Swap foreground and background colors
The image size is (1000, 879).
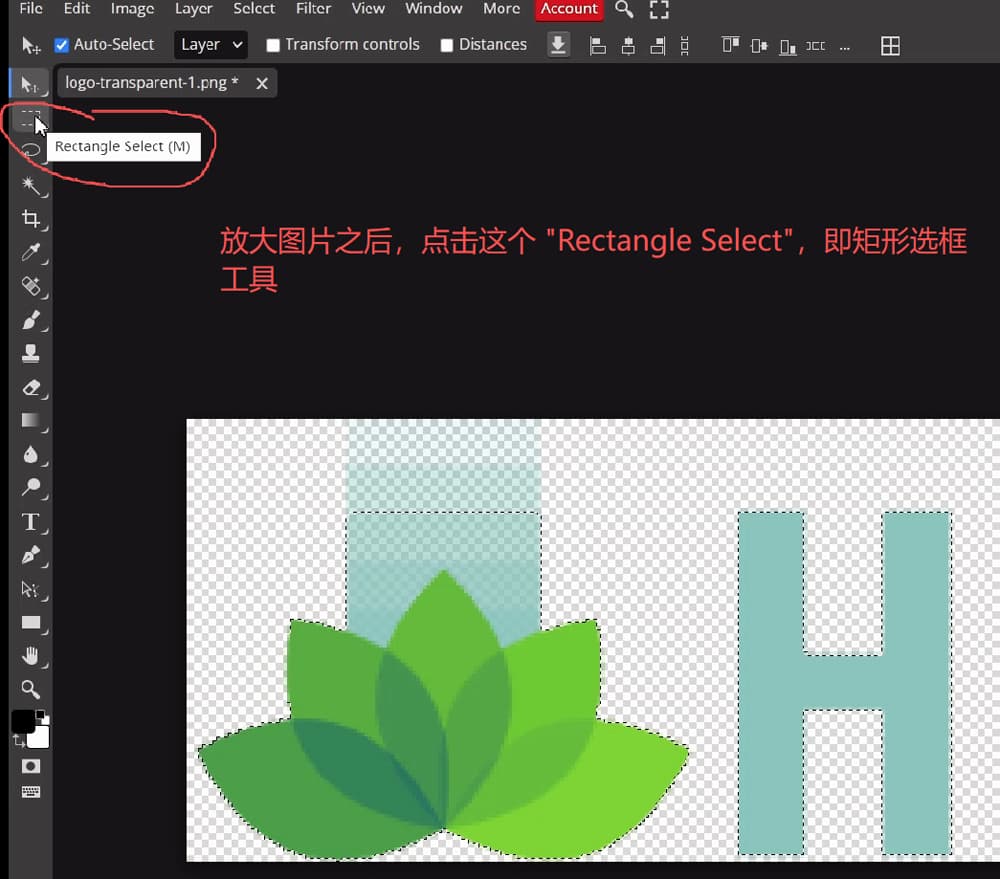point(18,741)
